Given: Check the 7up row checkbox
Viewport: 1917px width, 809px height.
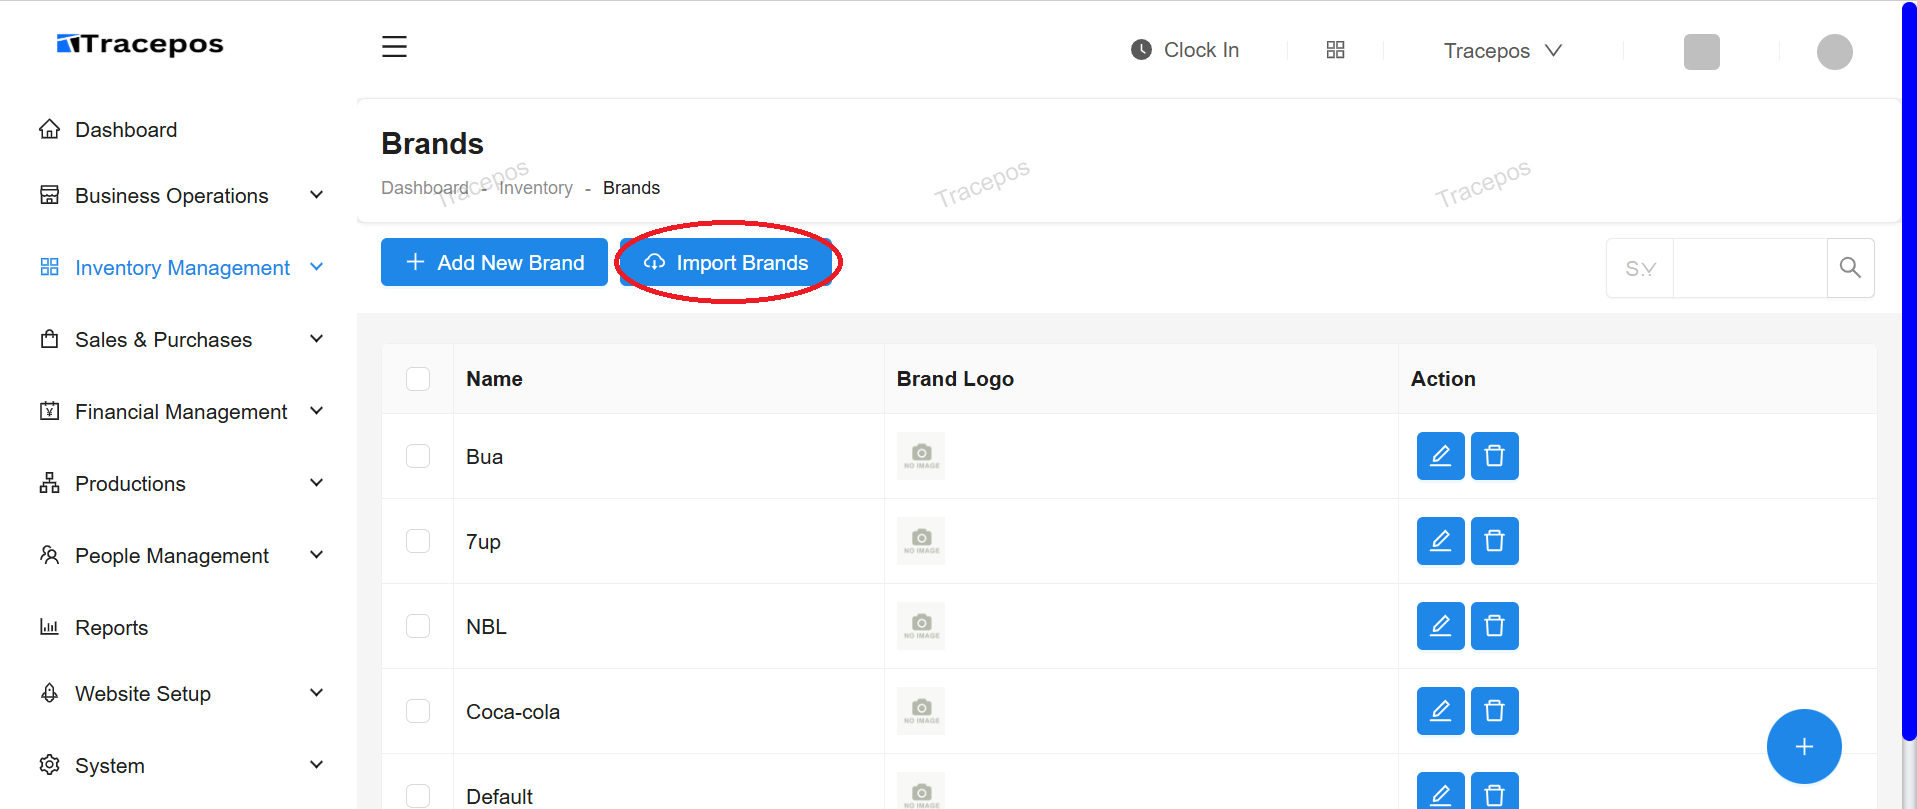Looking at the screenshot, I should coord(418,541).
